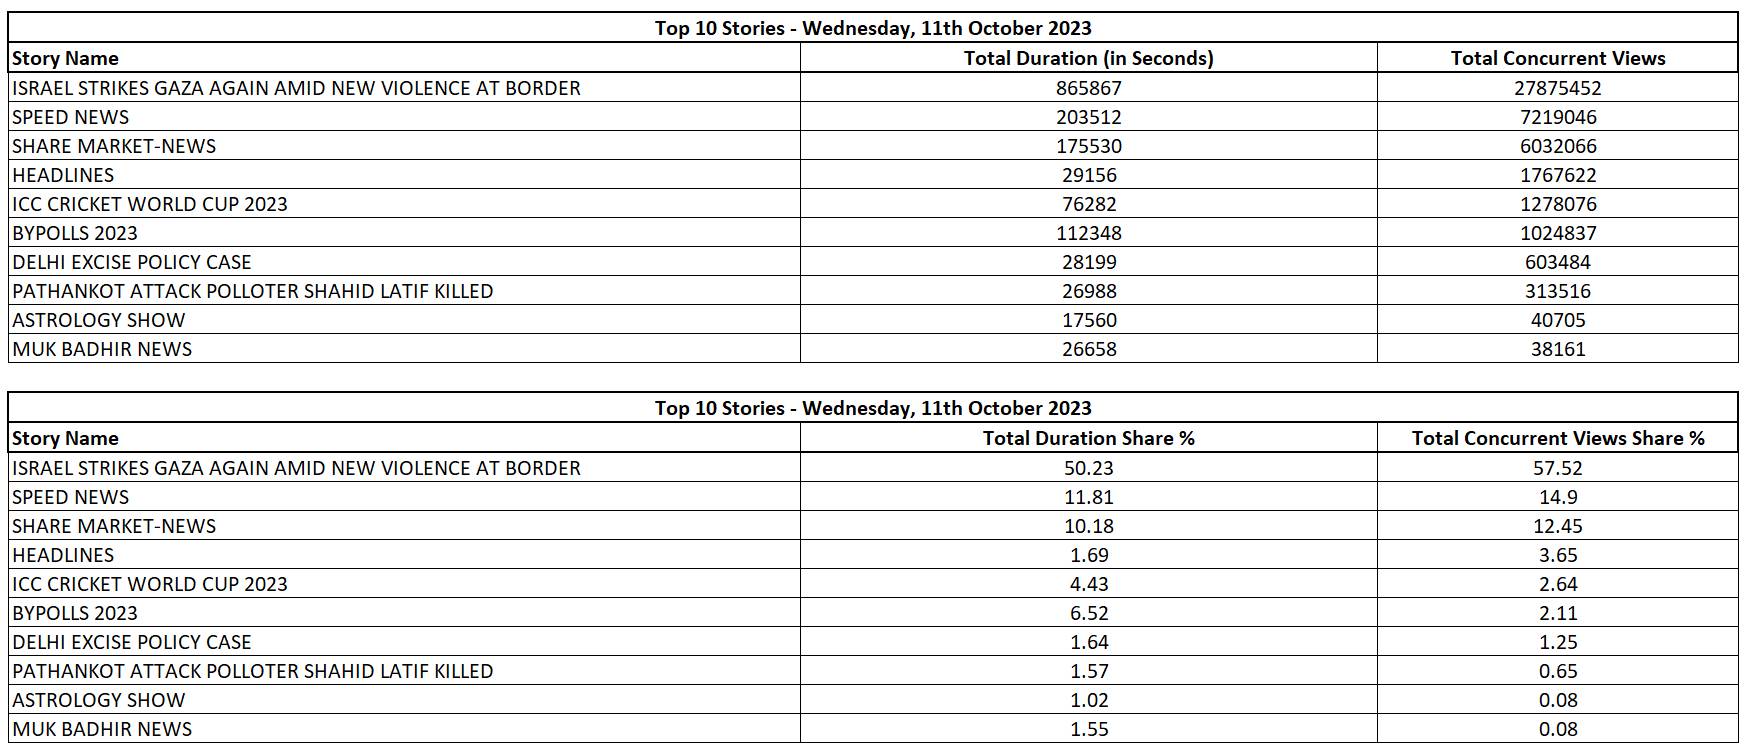Select the 1767622 views cell
Screen dimensions: 1750x750
[x=1557, y=175]
